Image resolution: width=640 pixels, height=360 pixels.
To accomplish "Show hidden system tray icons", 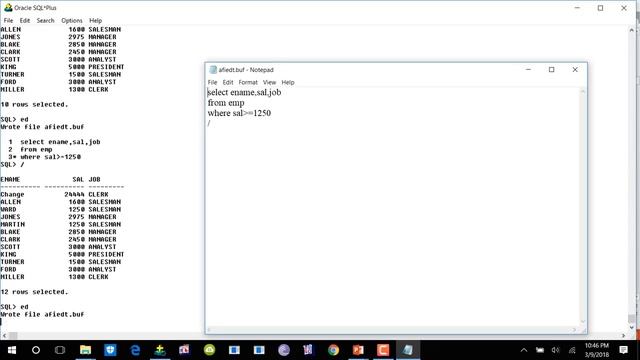I will 524,350.
